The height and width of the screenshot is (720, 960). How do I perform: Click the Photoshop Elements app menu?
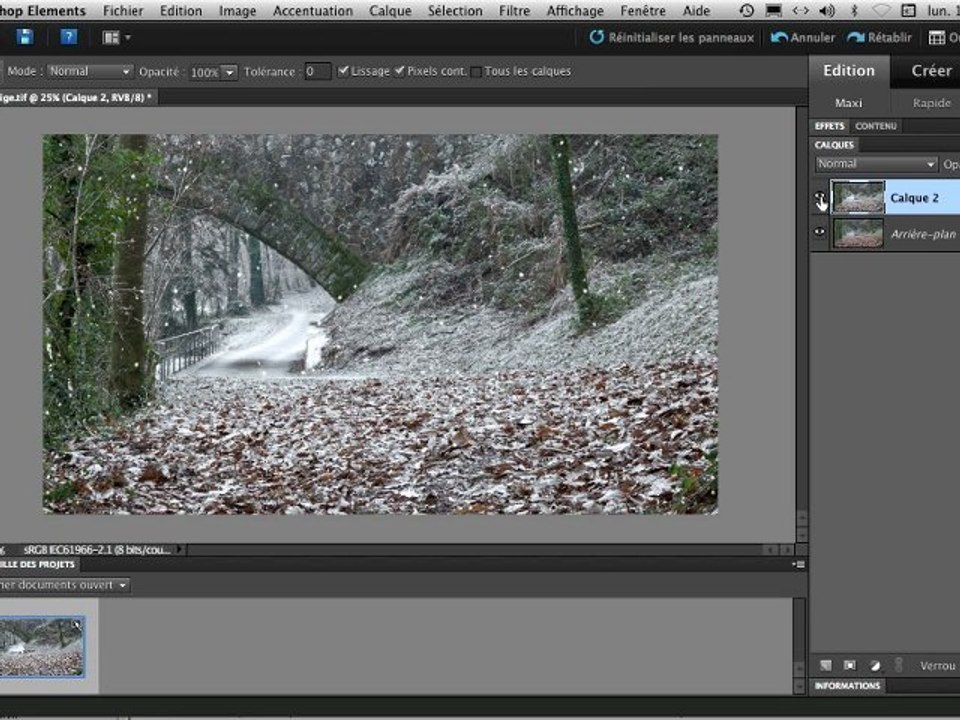tap(43, 10)
